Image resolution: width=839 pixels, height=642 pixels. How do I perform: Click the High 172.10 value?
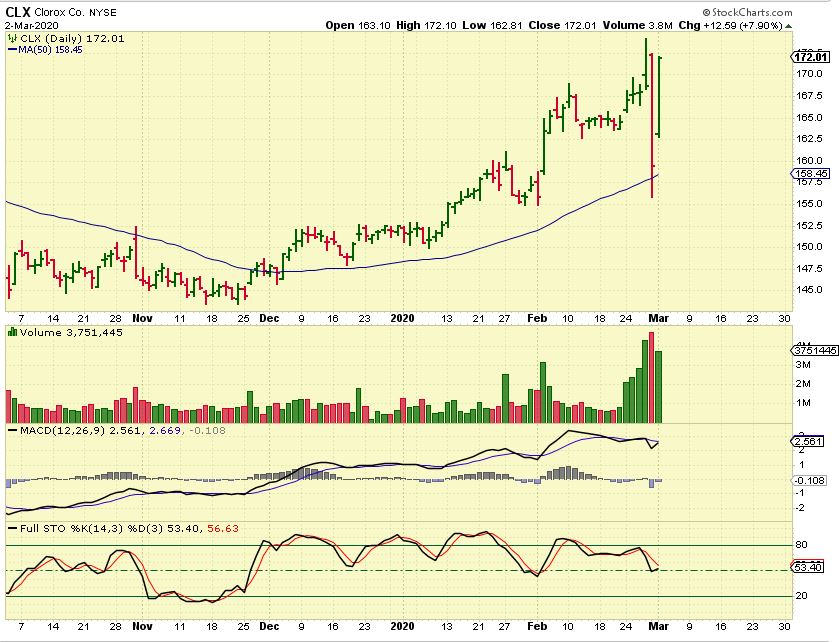coord(426,25)
